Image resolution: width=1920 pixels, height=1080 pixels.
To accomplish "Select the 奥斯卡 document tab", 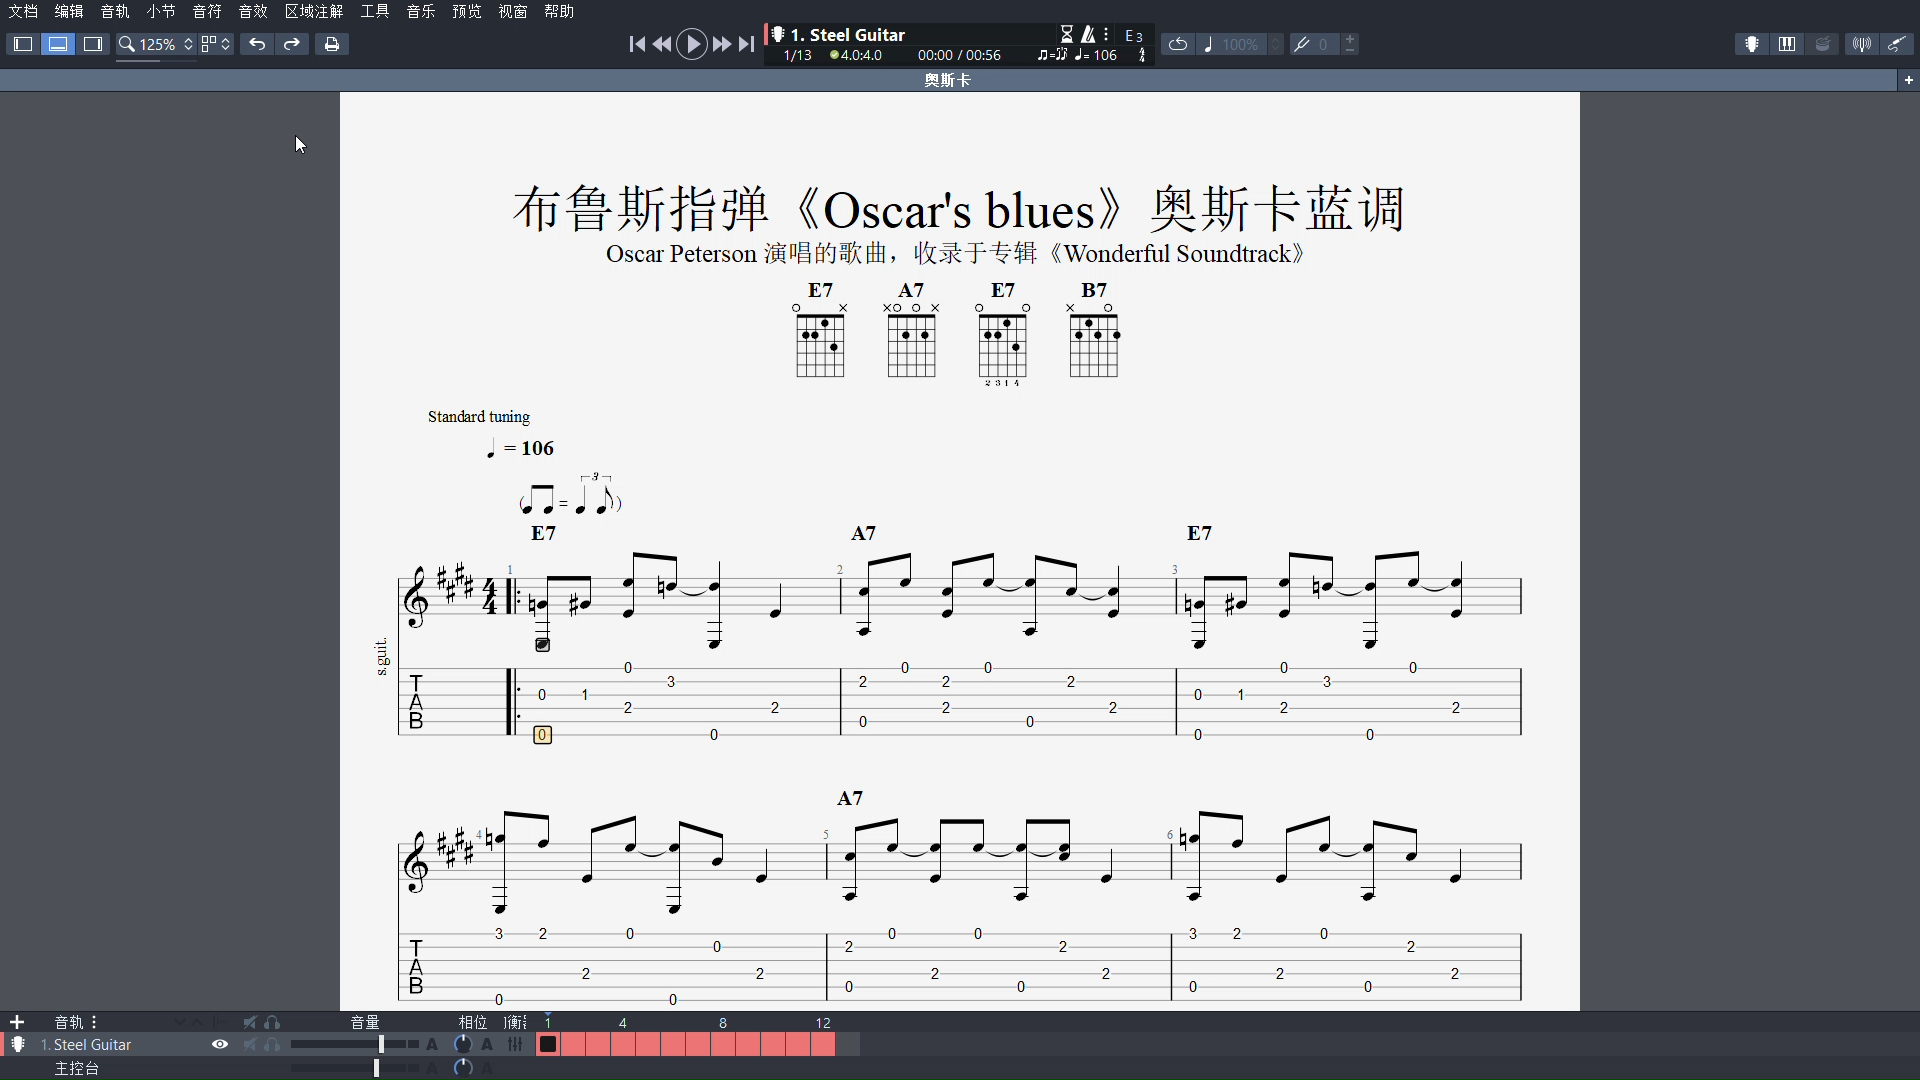I will click(x=947, y=80).
